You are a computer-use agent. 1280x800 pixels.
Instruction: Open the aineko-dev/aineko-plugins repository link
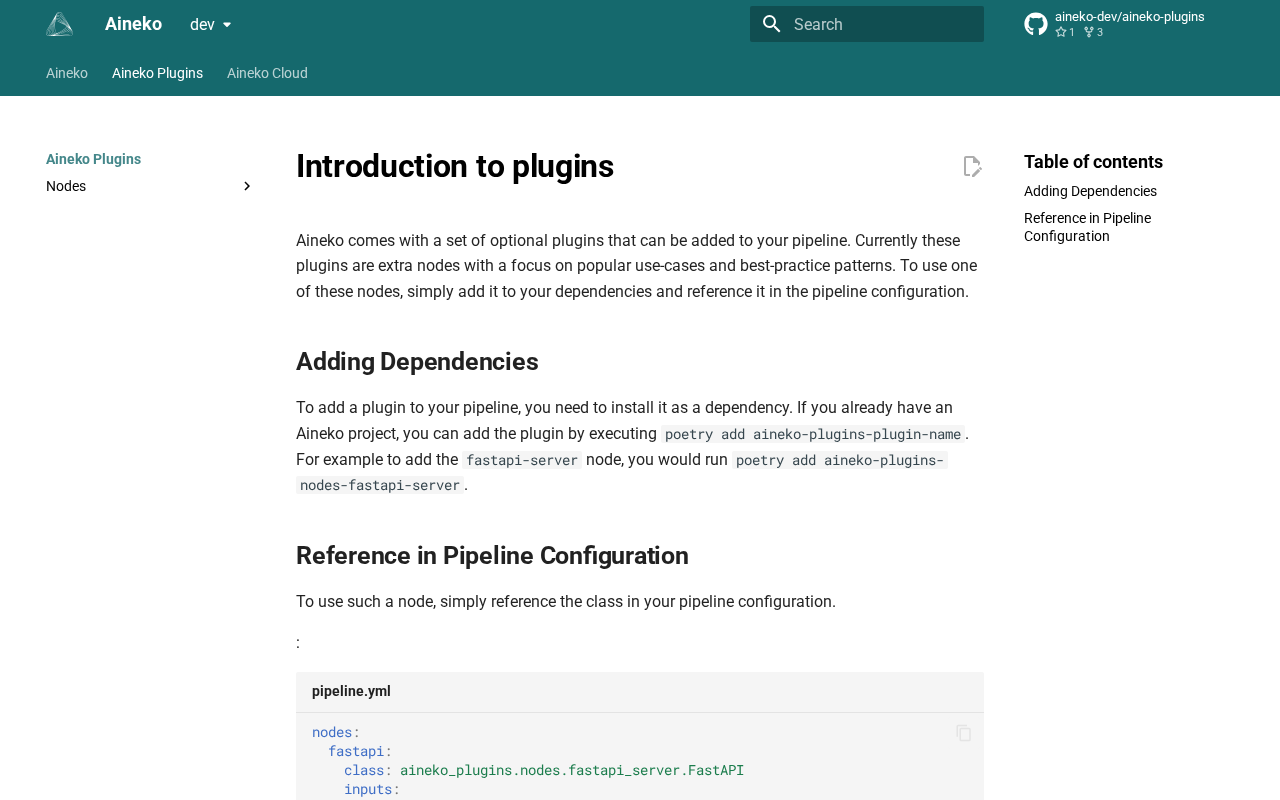1129,17
